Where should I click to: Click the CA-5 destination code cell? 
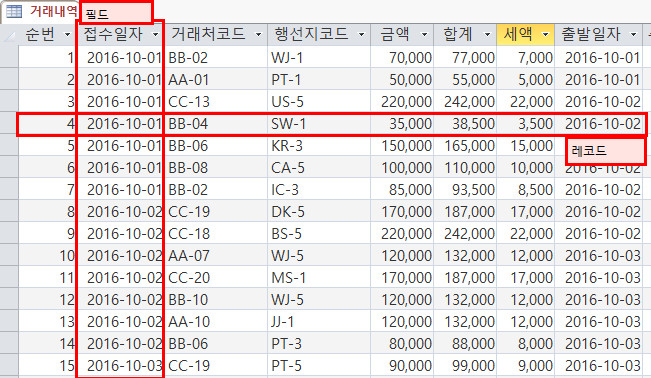click(319, 167)
